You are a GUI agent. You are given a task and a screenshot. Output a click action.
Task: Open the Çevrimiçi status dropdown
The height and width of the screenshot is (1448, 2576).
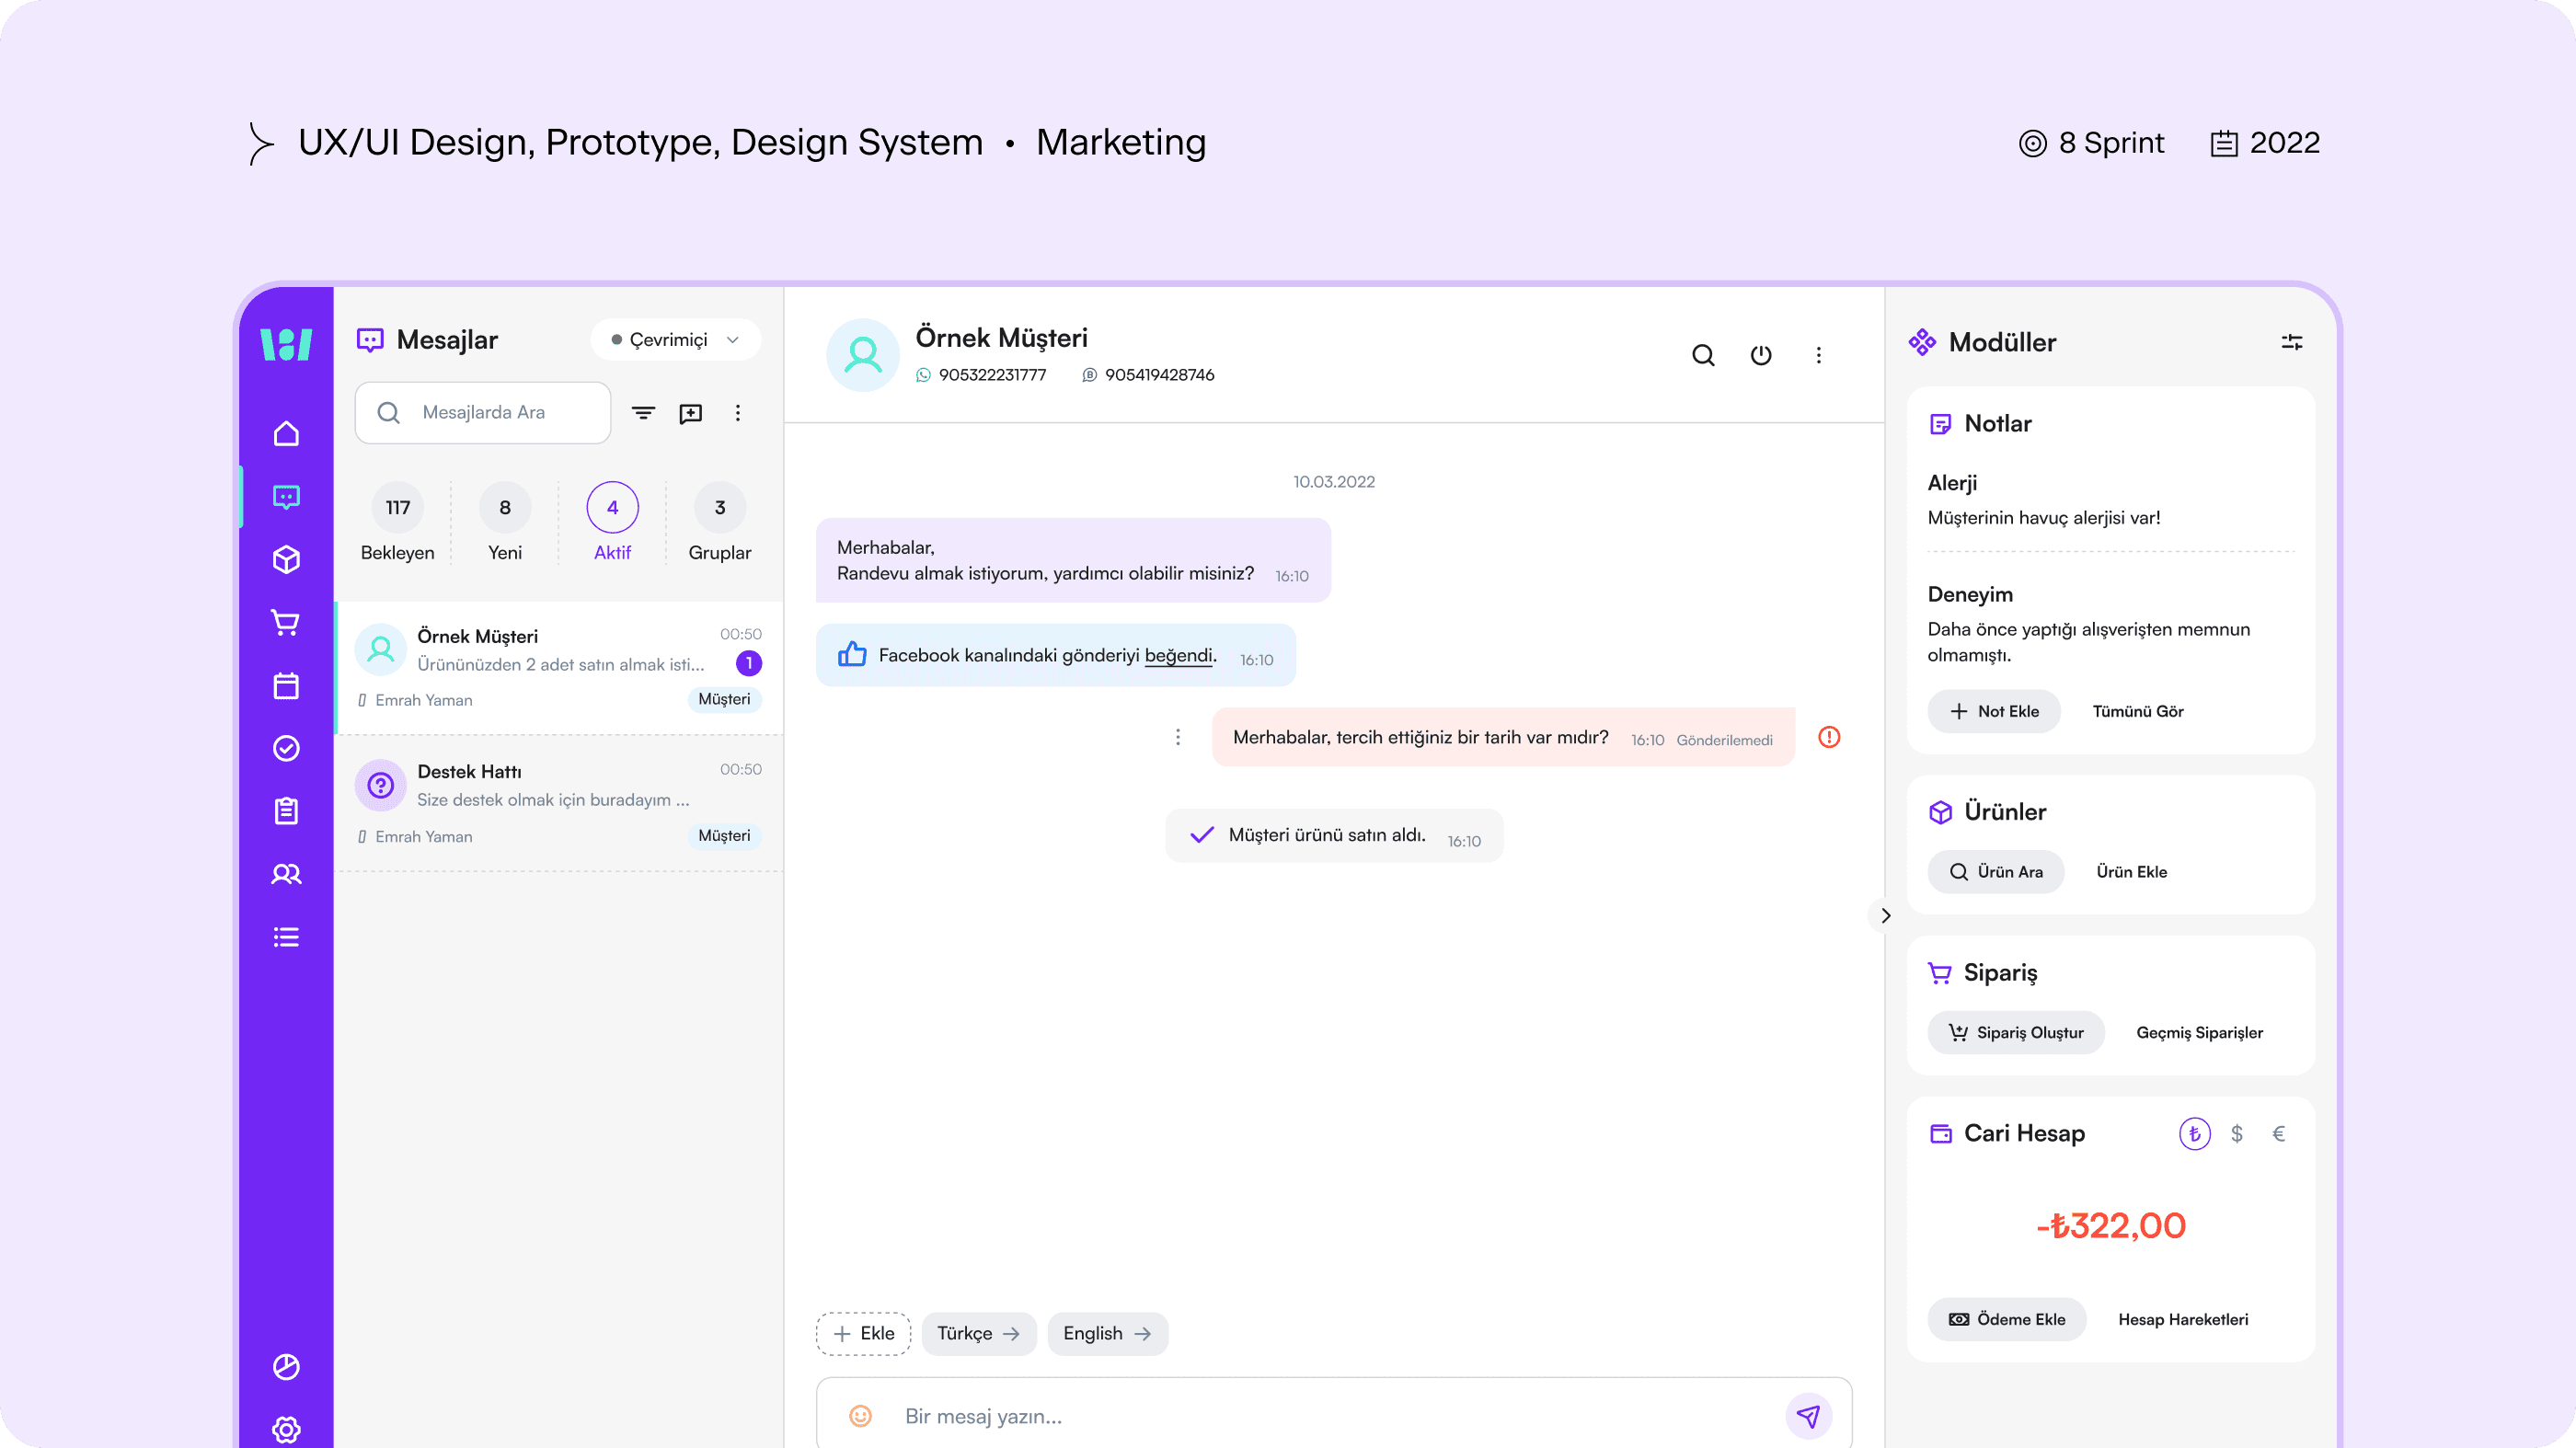pos(676,340)
